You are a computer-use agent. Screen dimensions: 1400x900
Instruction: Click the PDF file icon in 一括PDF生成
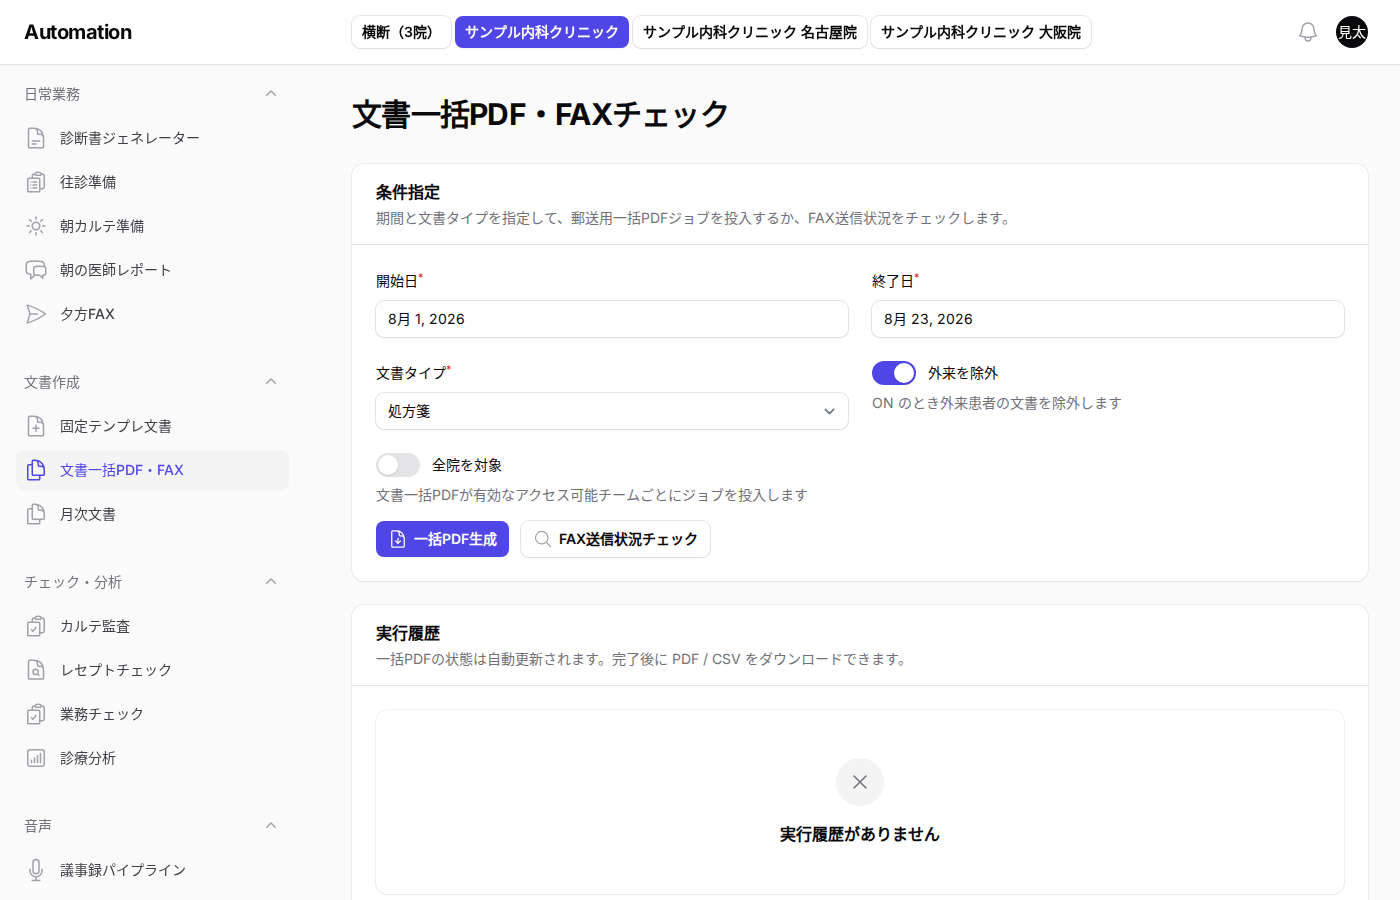pyautogui.click(x=398, y=539)
